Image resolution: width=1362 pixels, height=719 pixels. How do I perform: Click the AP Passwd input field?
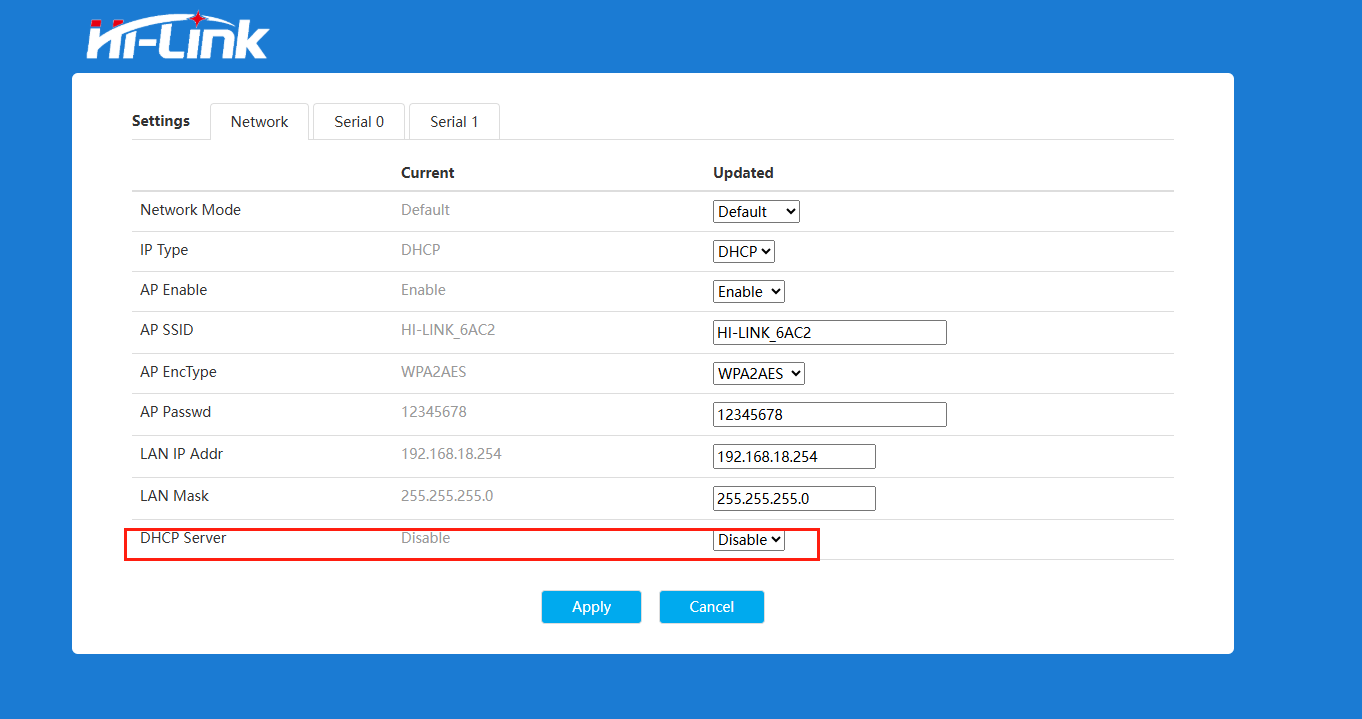[x=830, y=414]
